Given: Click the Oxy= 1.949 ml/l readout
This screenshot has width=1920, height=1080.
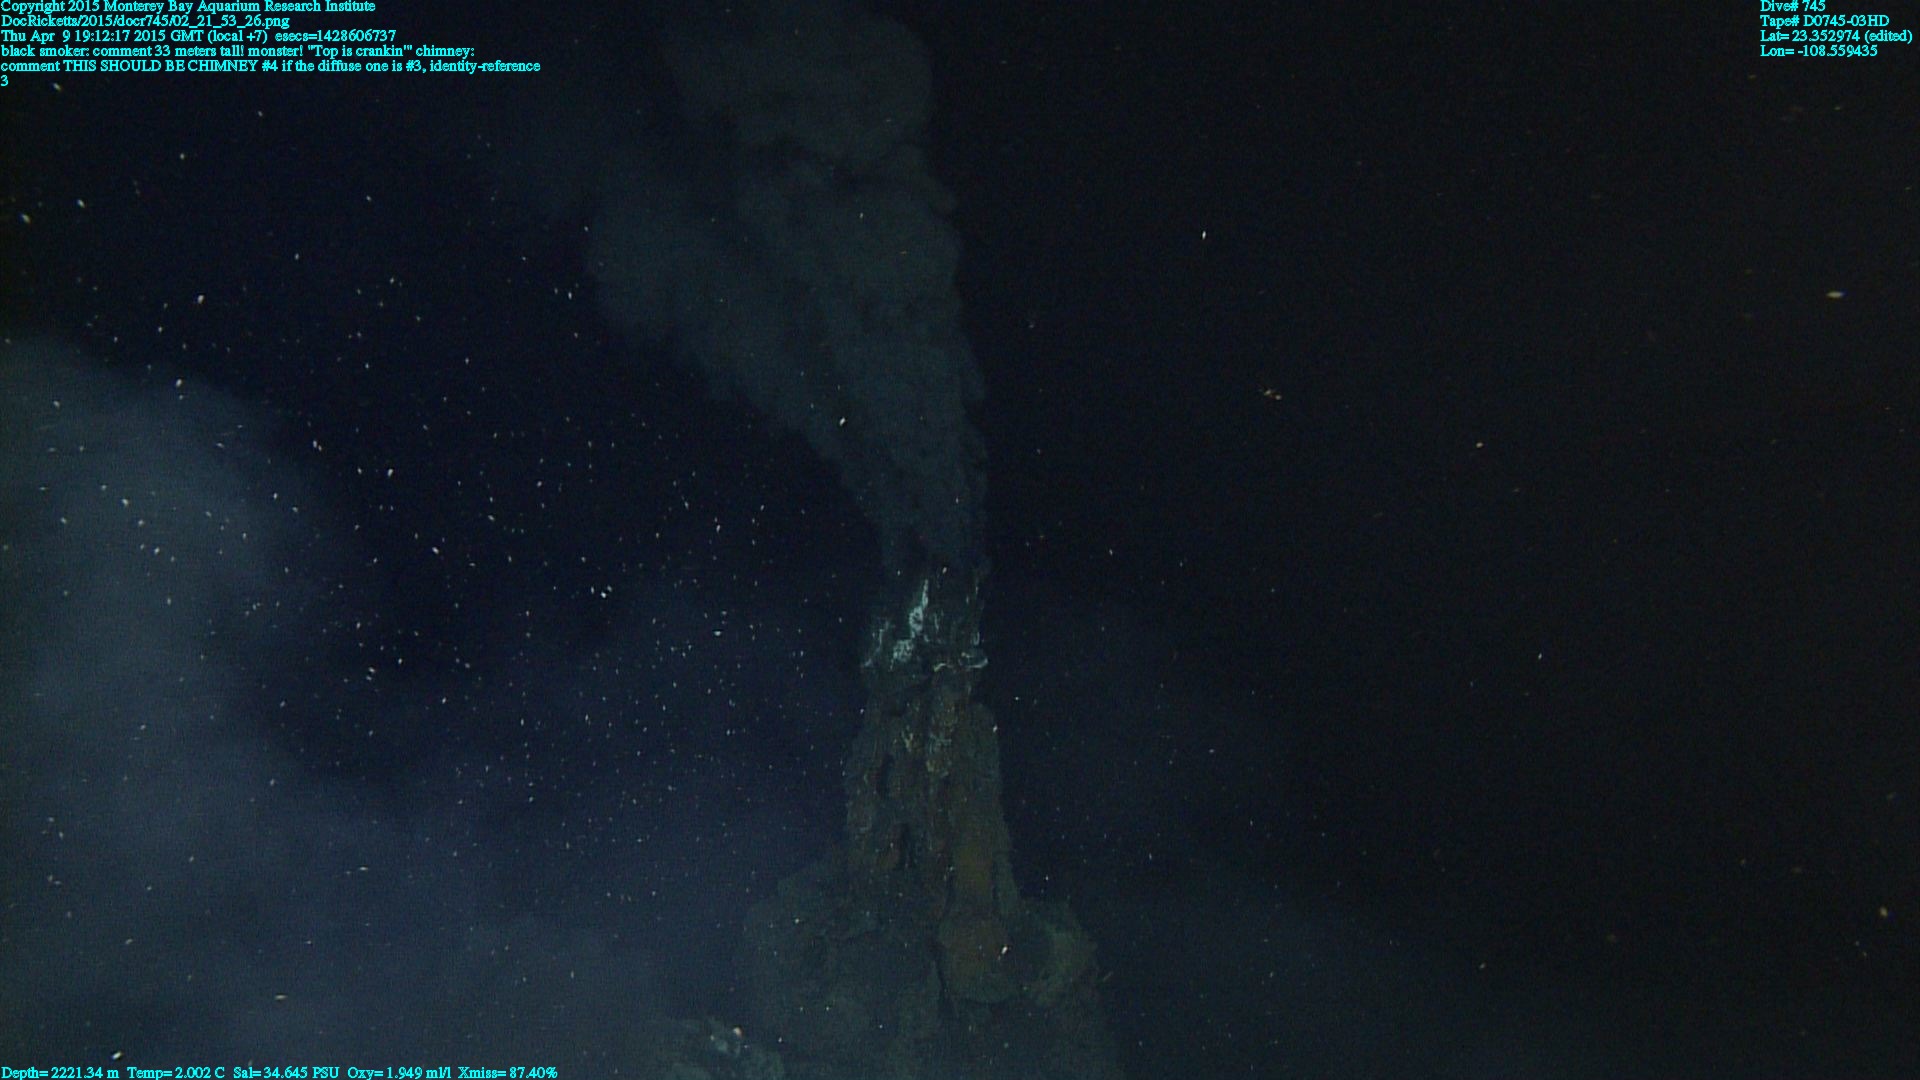Looking at the screenshot, I should pos(399,1072).
